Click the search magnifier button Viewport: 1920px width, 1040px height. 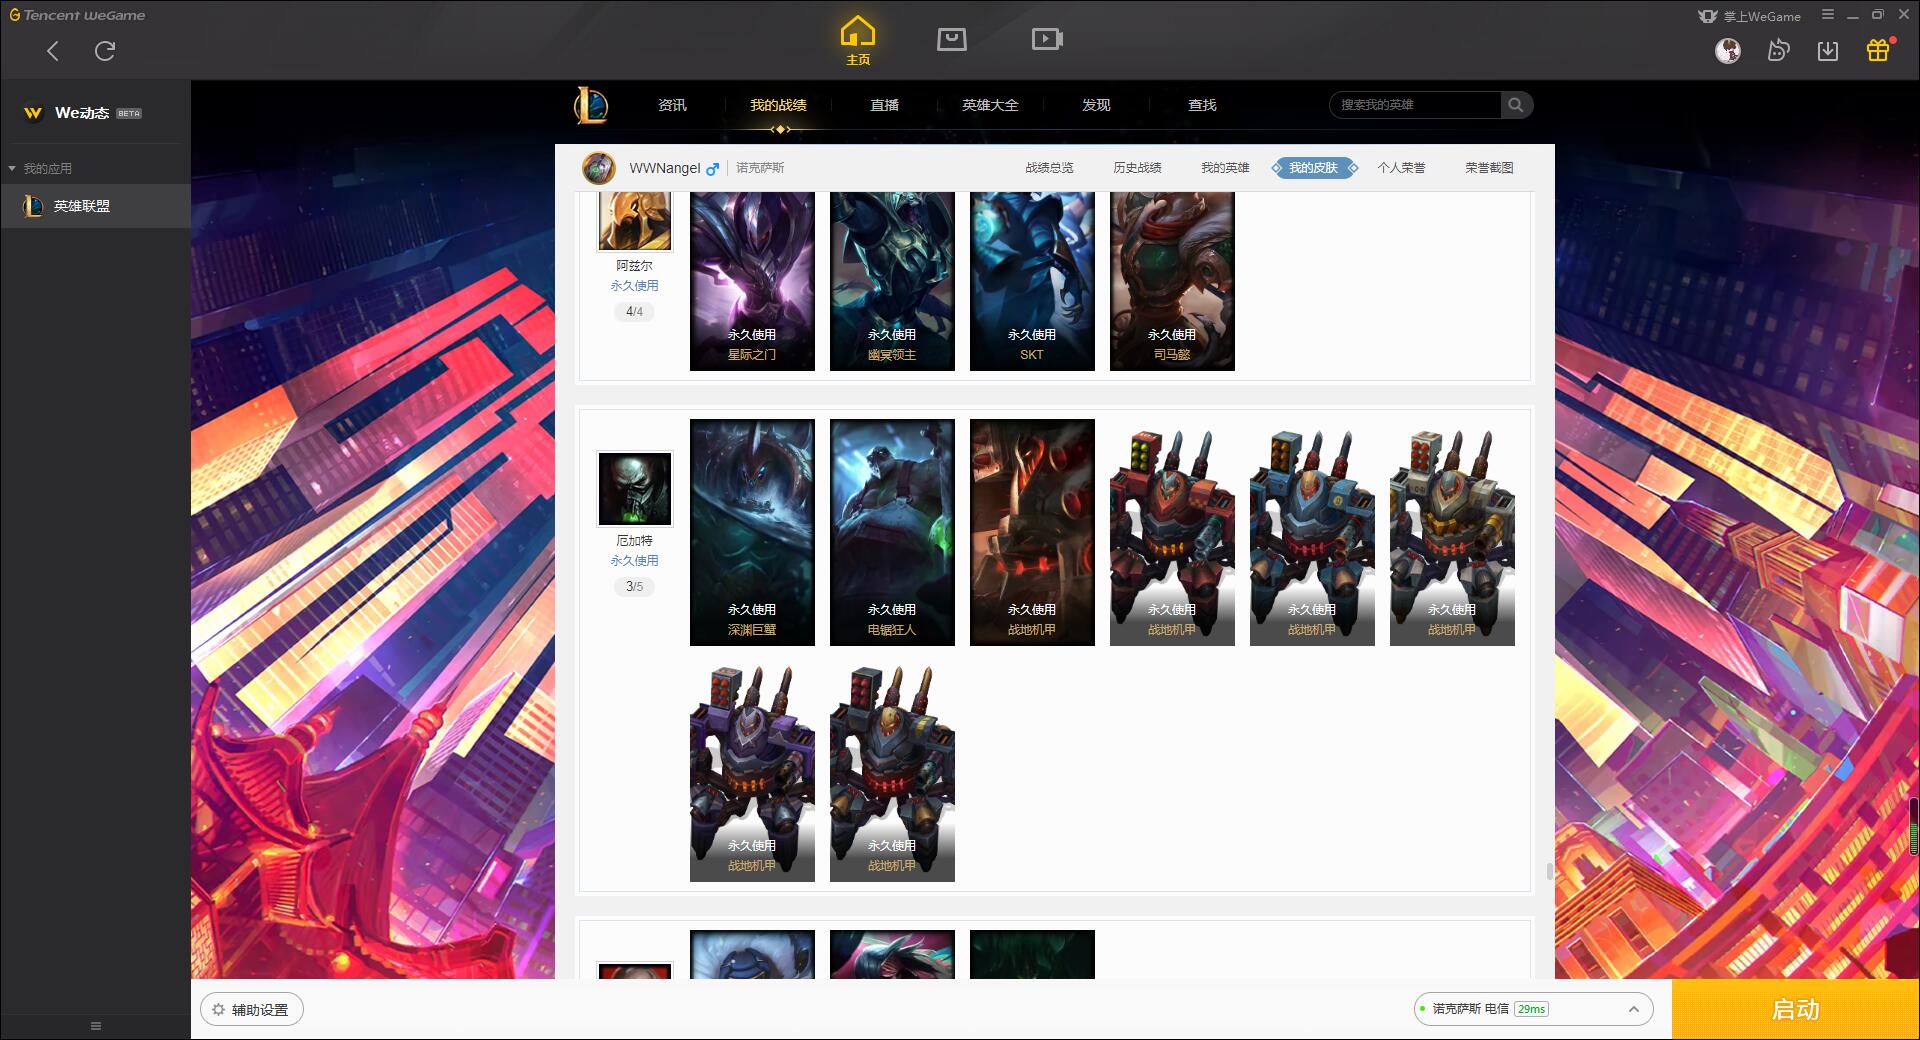[x=1516, y=105]
